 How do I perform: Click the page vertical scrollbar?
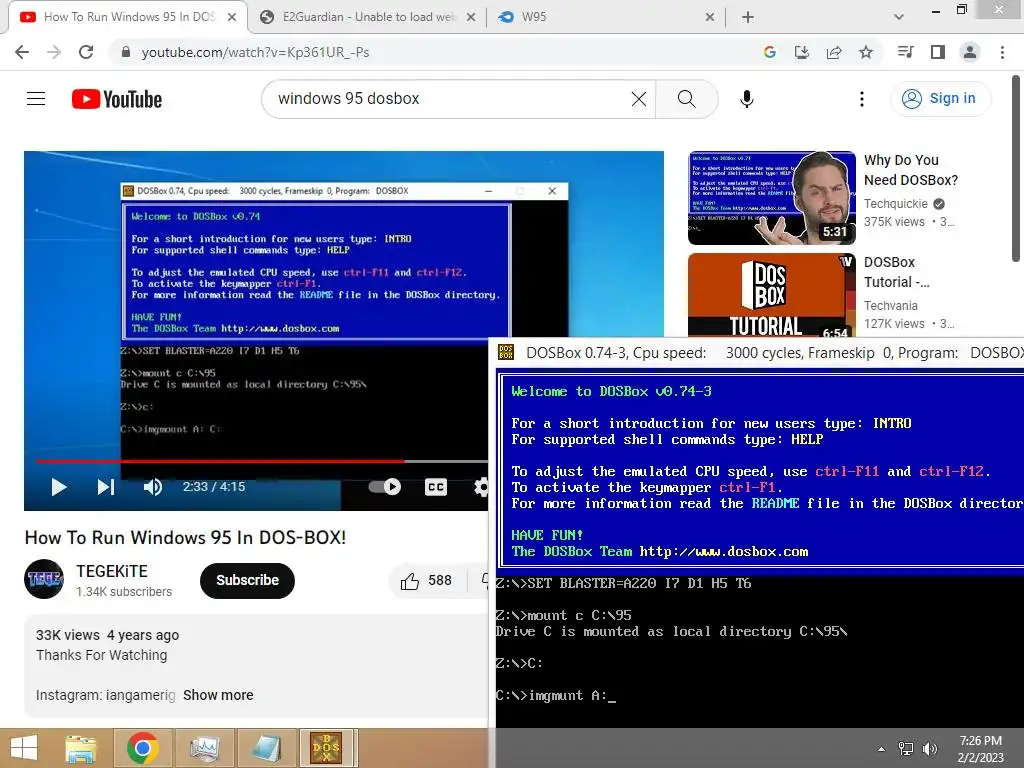pos(1016,170)
